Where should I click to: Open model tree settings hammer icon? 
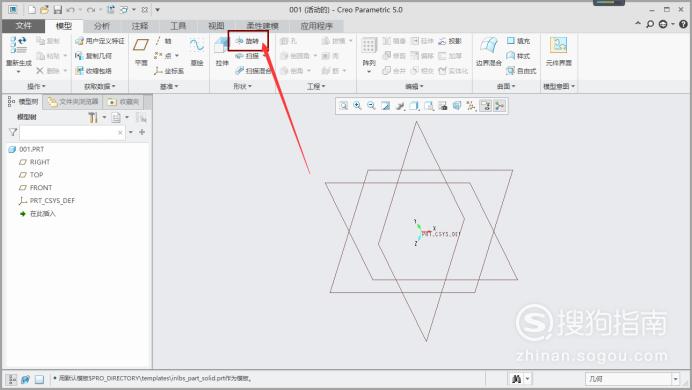coord(93,117)
